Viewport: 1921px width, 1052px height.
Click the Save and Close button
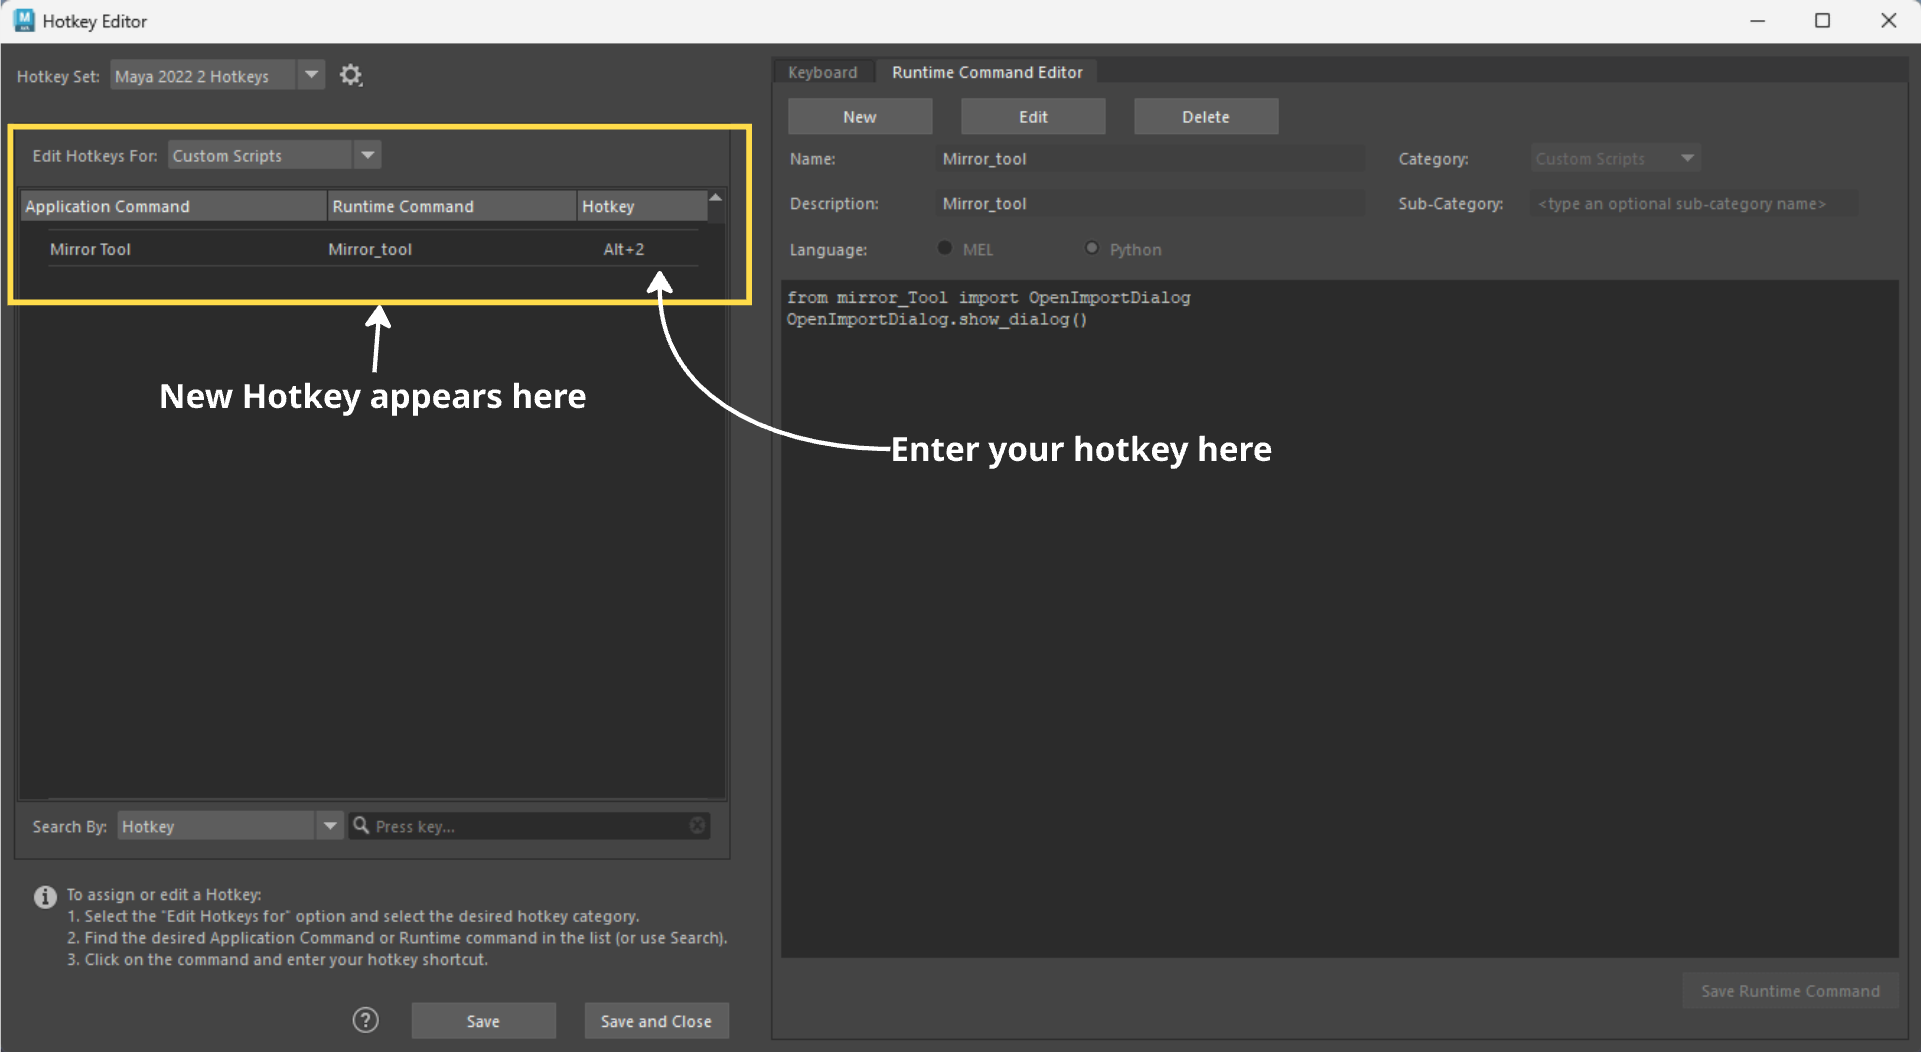[656, 1021]
